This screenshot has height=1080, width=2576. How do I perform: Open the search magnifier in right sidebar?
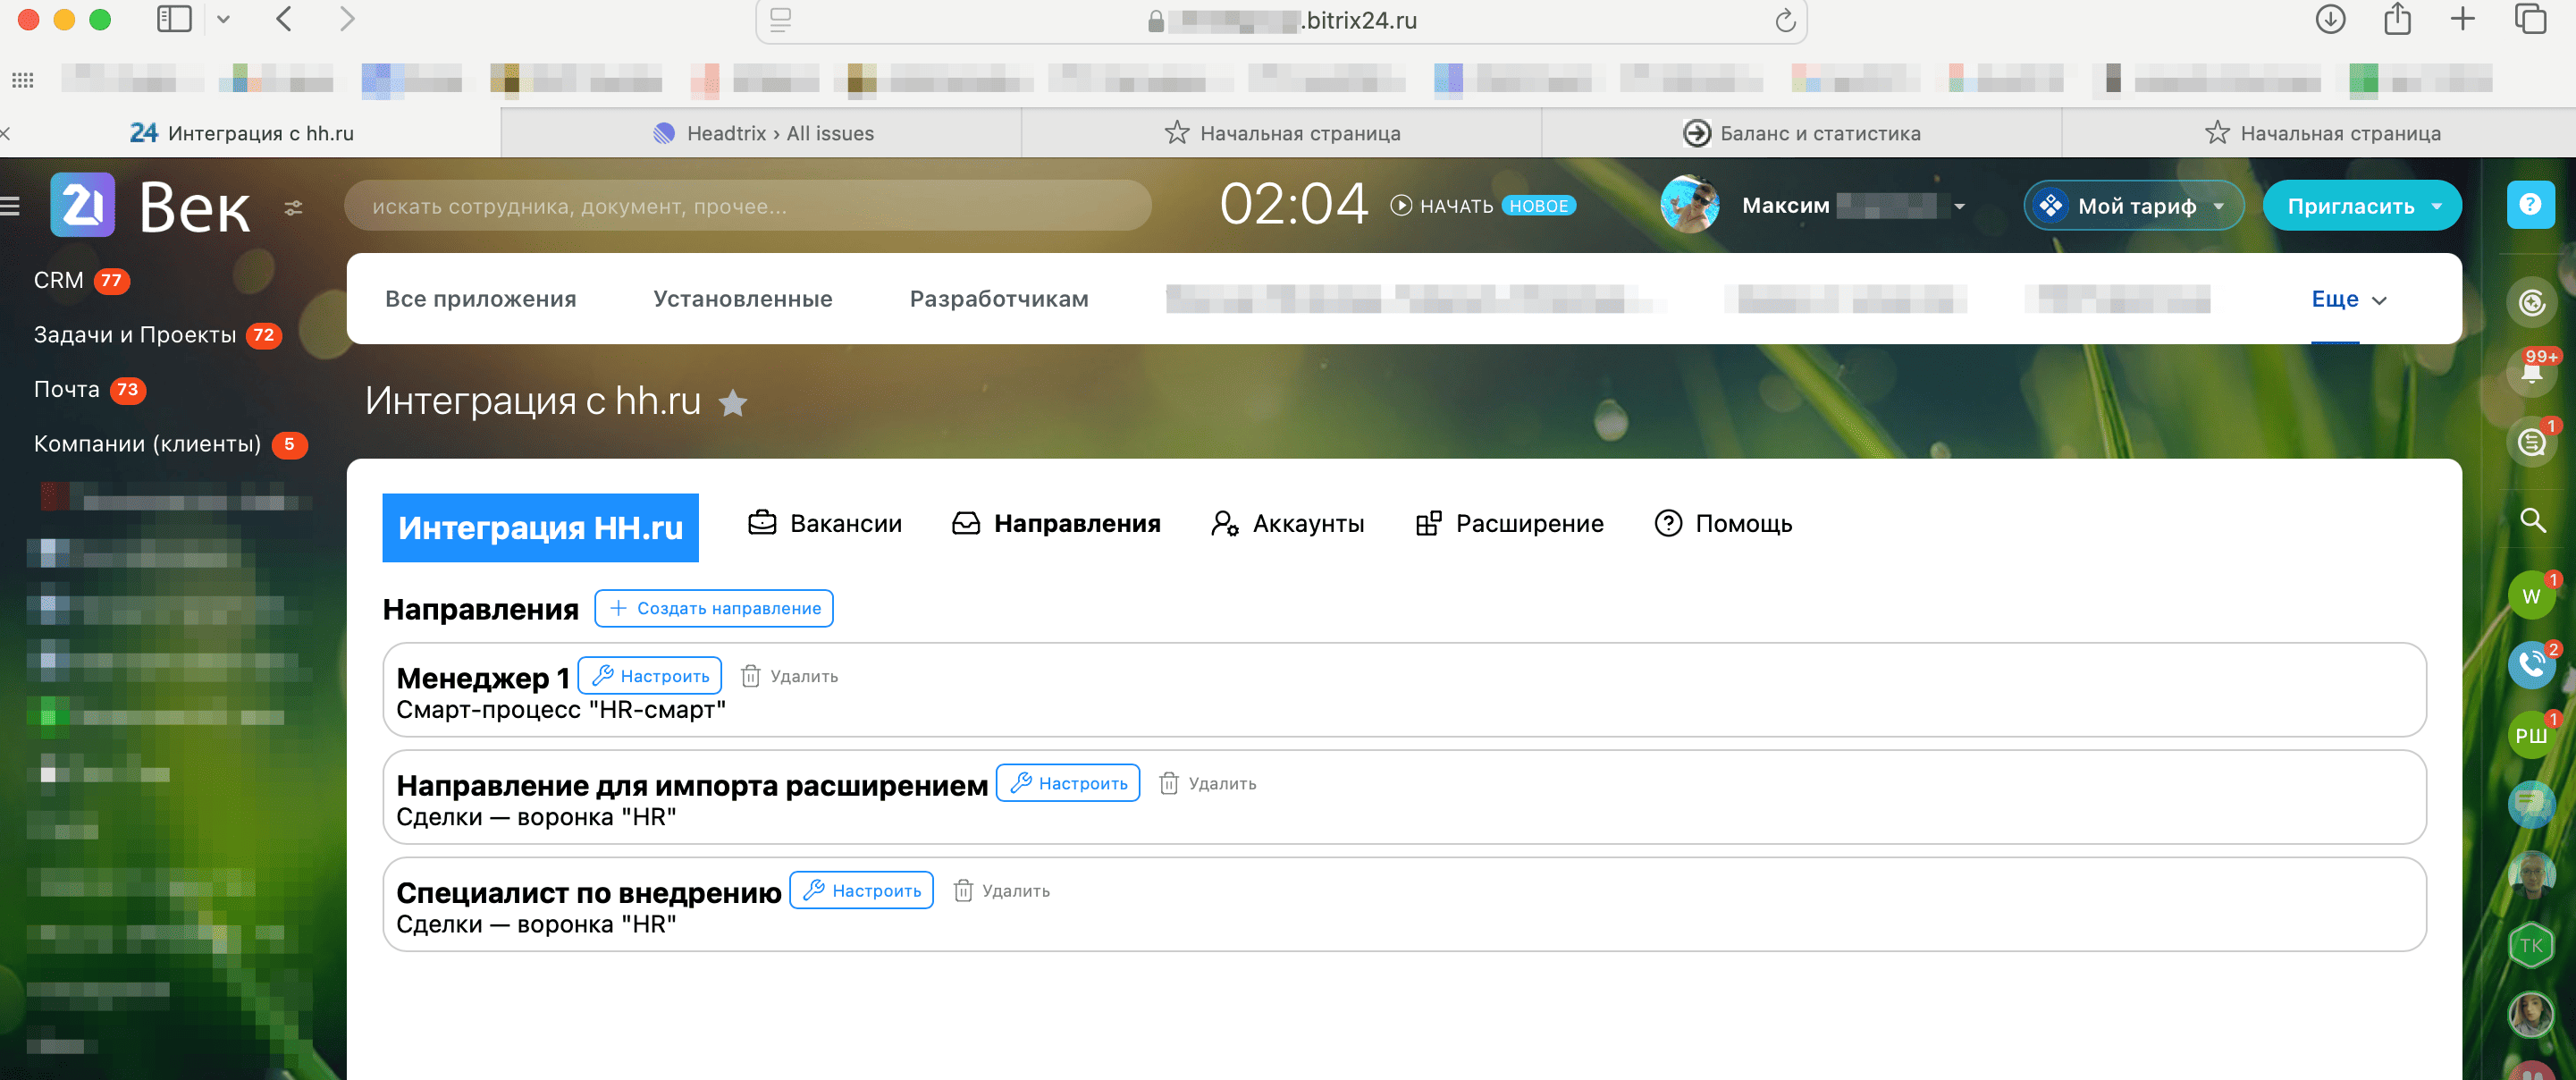(x=2531, y=520)
